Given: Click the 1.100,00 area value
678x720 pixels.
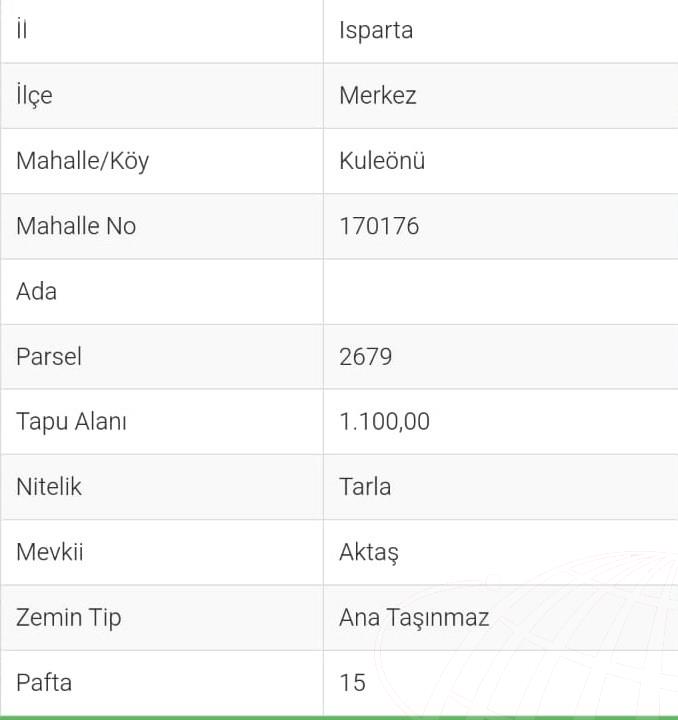Looking at the screenshot, I should coord(385,422).
